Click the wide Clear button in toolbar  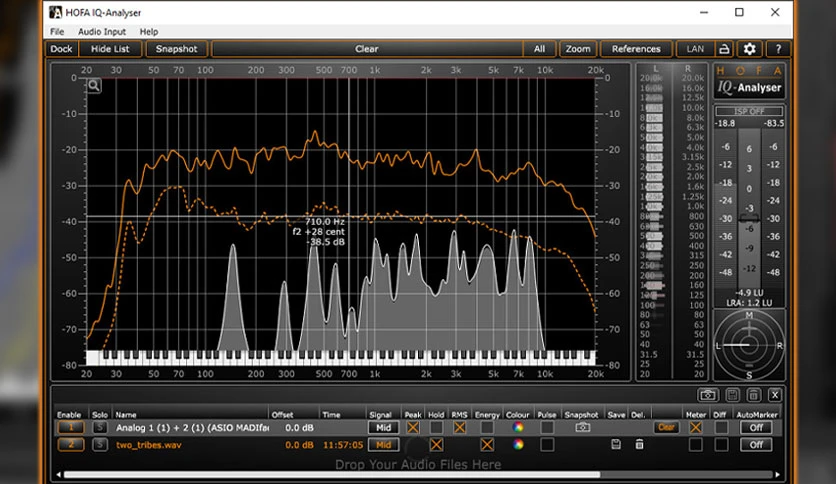[x=367, y=49]
